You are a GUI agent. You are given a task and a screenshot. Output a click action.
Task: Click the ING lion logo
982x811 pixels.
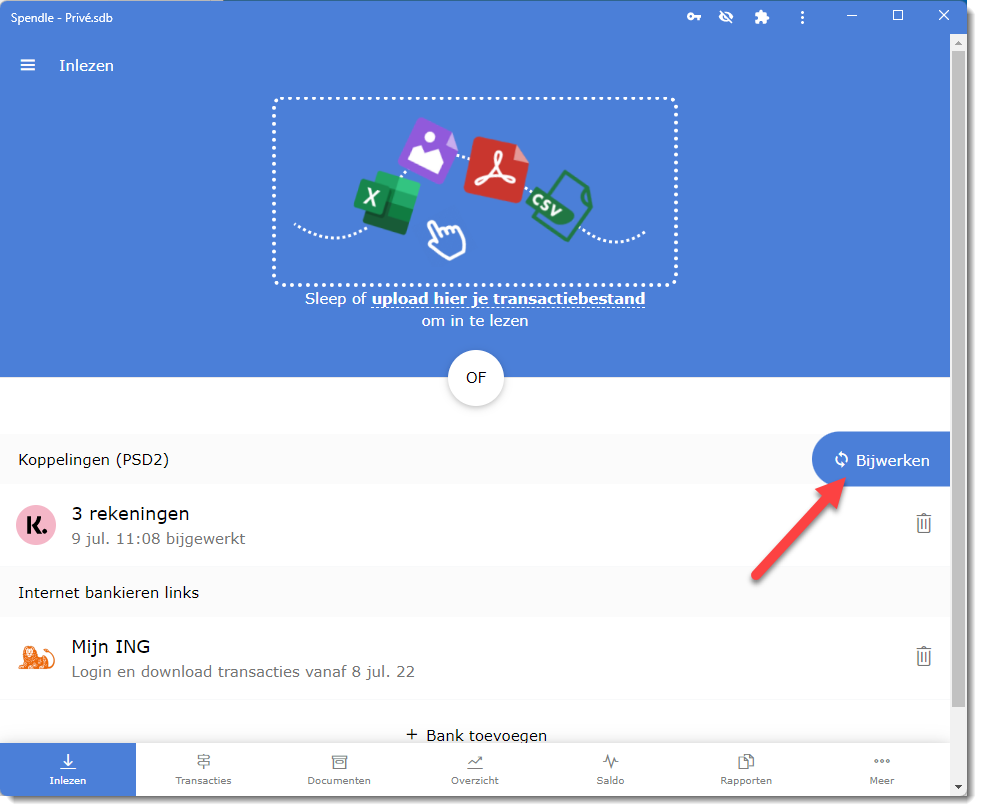click(x=36, y=658)
